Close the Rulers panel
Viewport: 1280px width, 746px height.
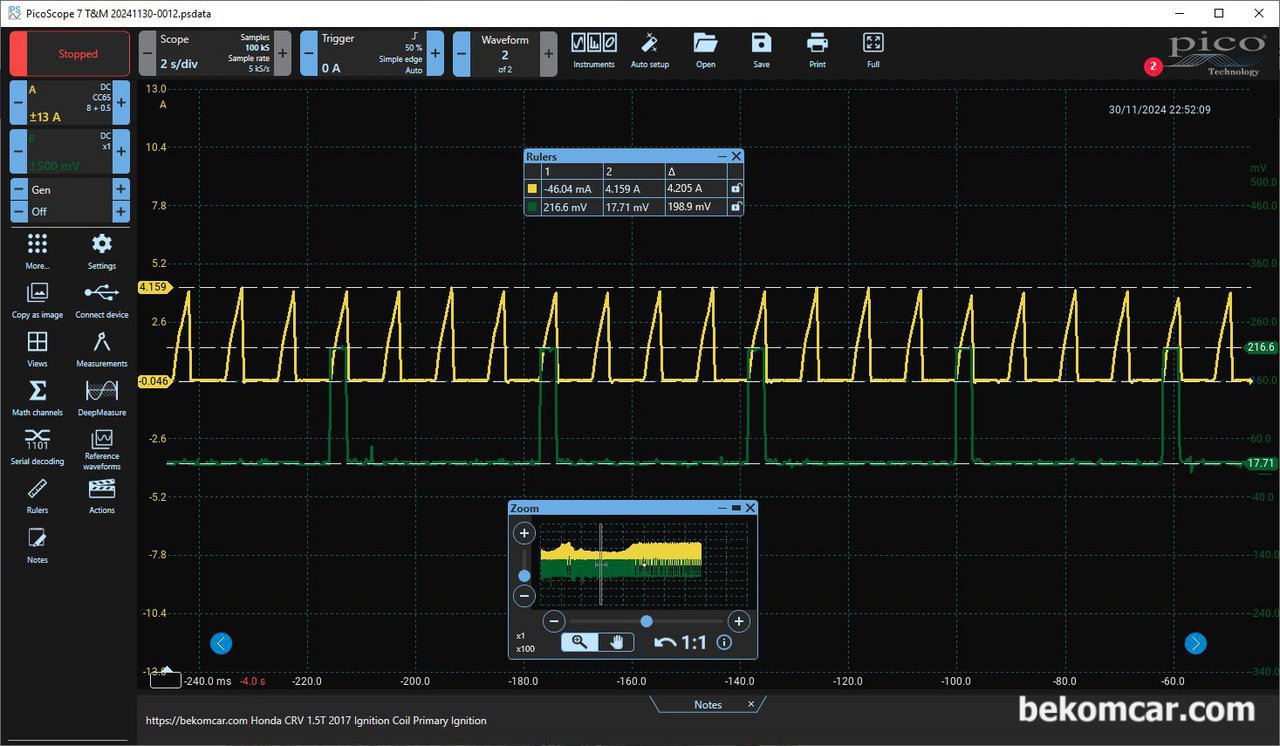tap(737, 156)
